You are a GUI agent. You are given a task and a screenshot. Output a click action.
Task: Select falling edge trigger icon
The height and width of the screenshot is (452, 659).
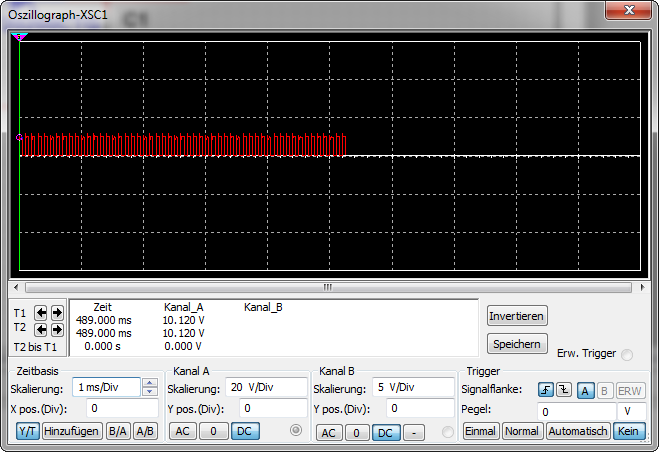[564, 390]
